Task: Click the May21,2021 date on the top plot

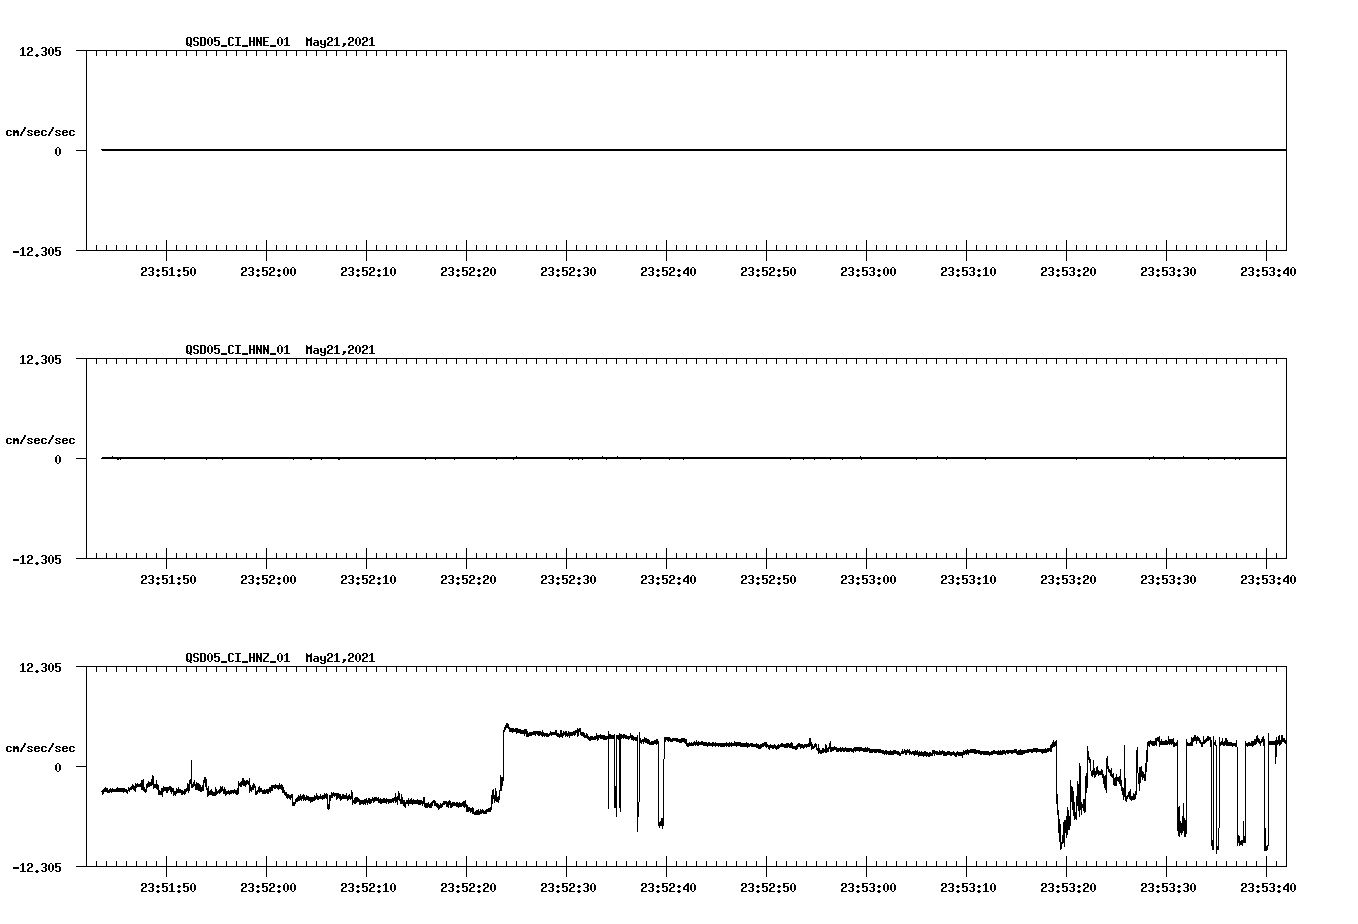Action: point(339,42)
